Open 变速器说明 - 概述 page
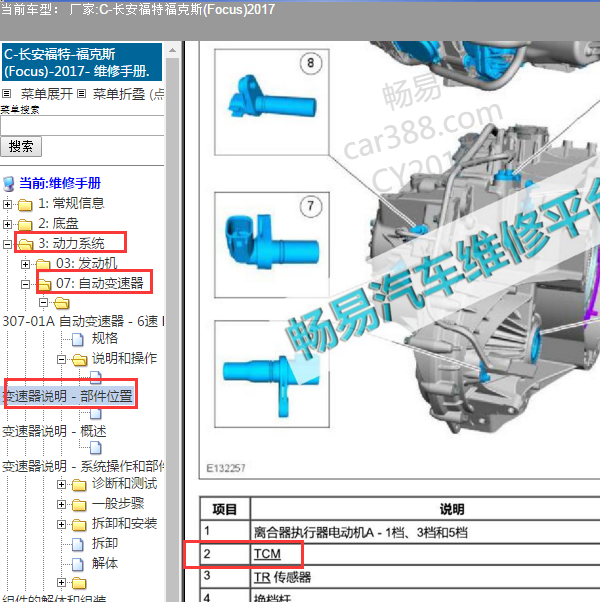 (54, 431)
